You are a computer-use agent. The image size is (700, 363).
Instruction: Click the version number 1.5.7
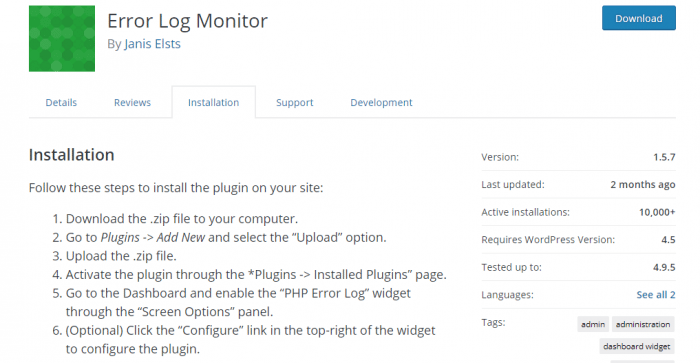point(664,157)
